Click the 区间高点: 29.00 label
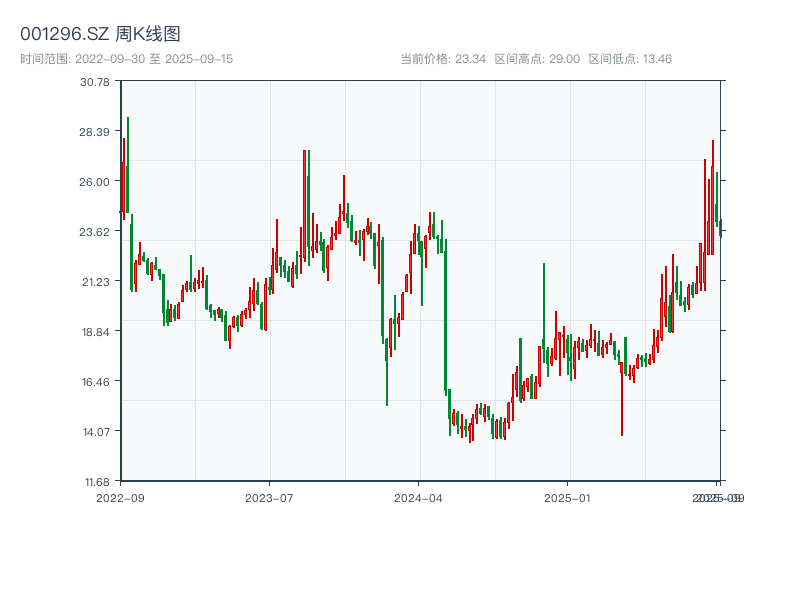 [537, 59]
